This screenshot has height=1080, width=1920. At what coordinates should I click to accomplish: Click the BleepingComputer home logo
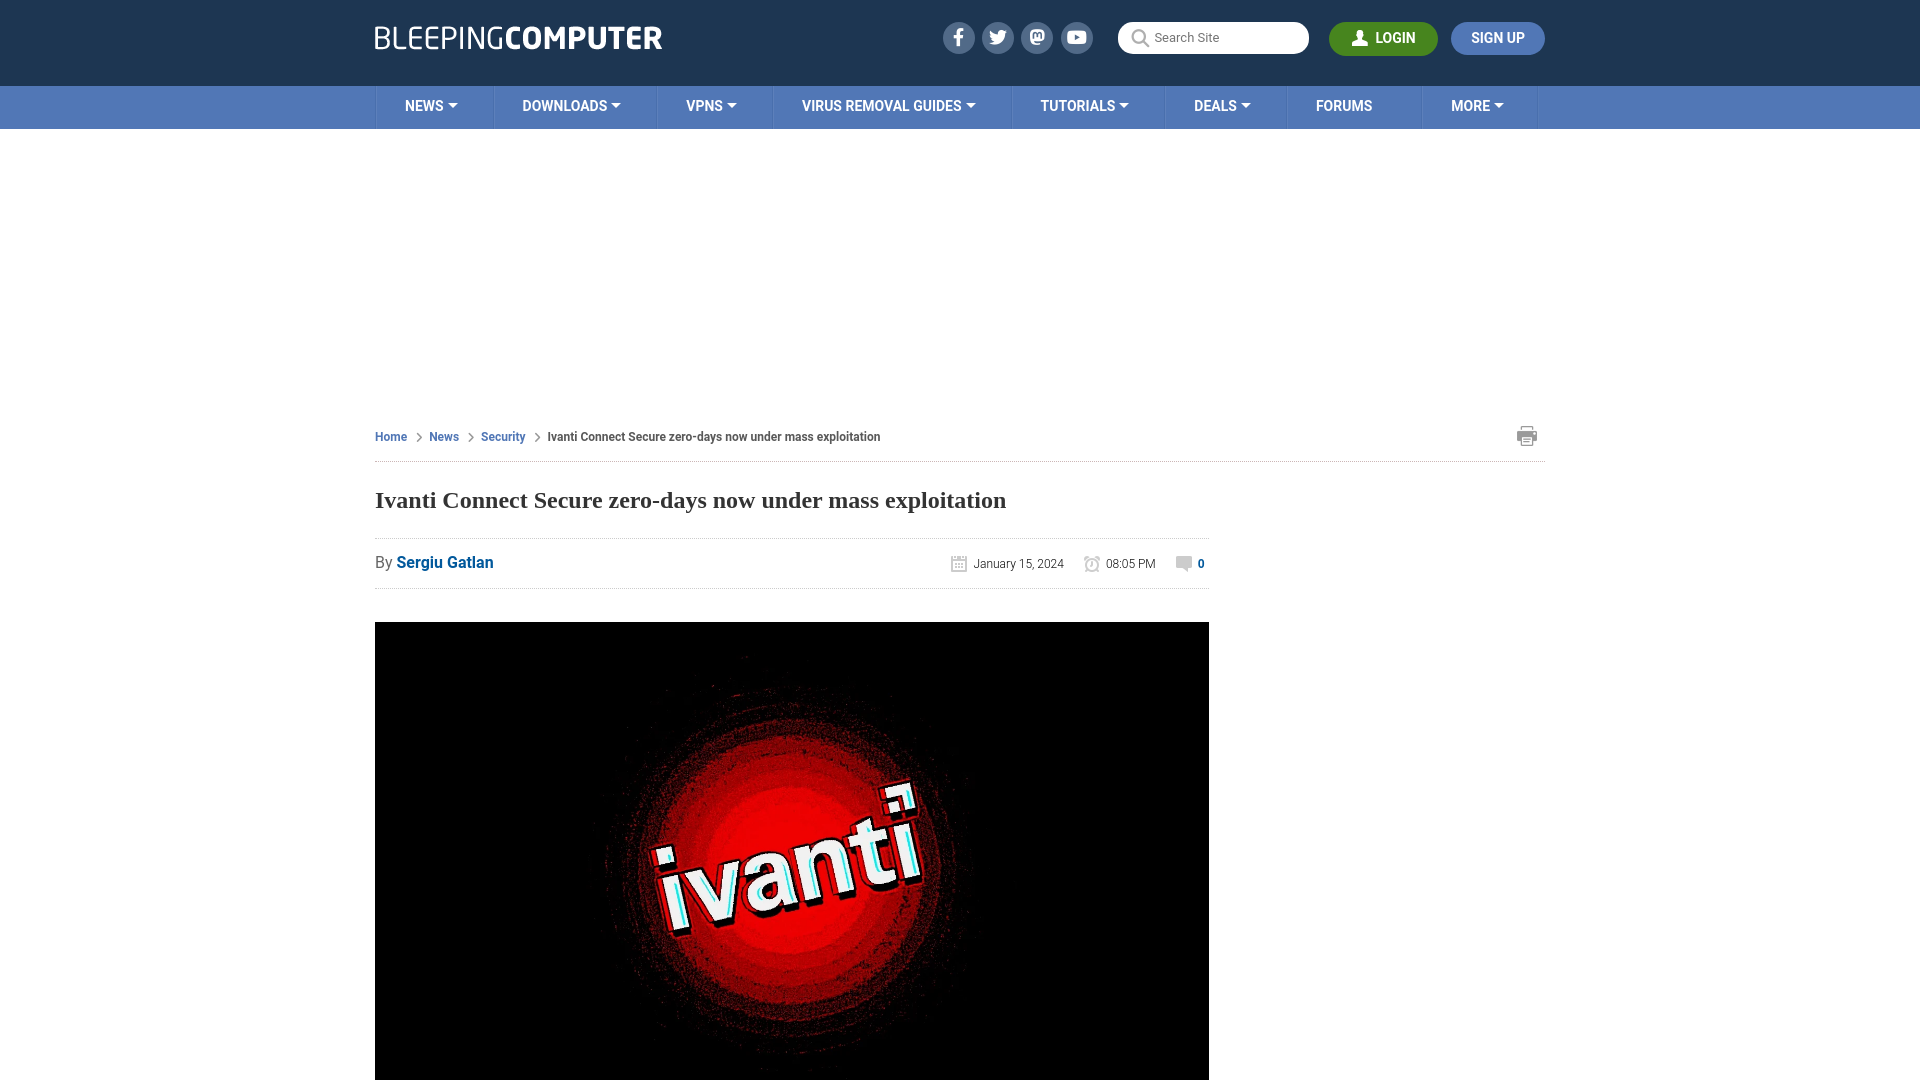517,37
